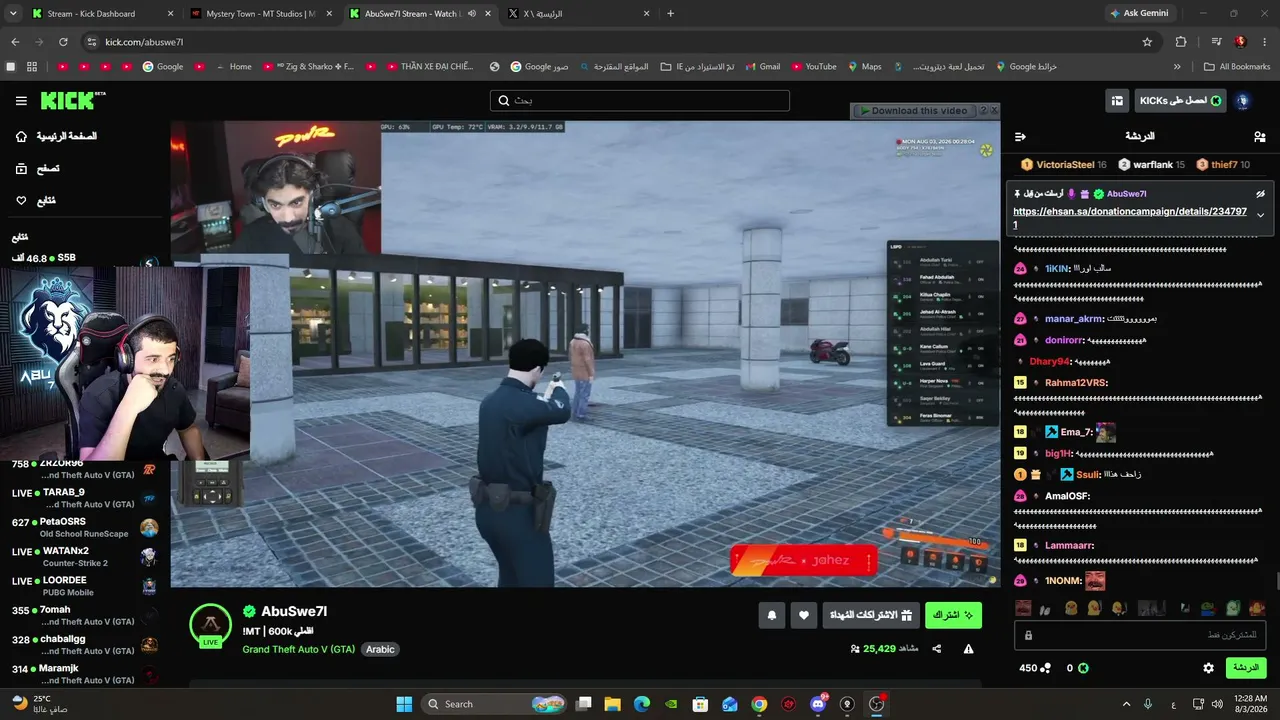Open the Windows Start menu
The height and width of the screenshot is (720, 1280).
404,704
